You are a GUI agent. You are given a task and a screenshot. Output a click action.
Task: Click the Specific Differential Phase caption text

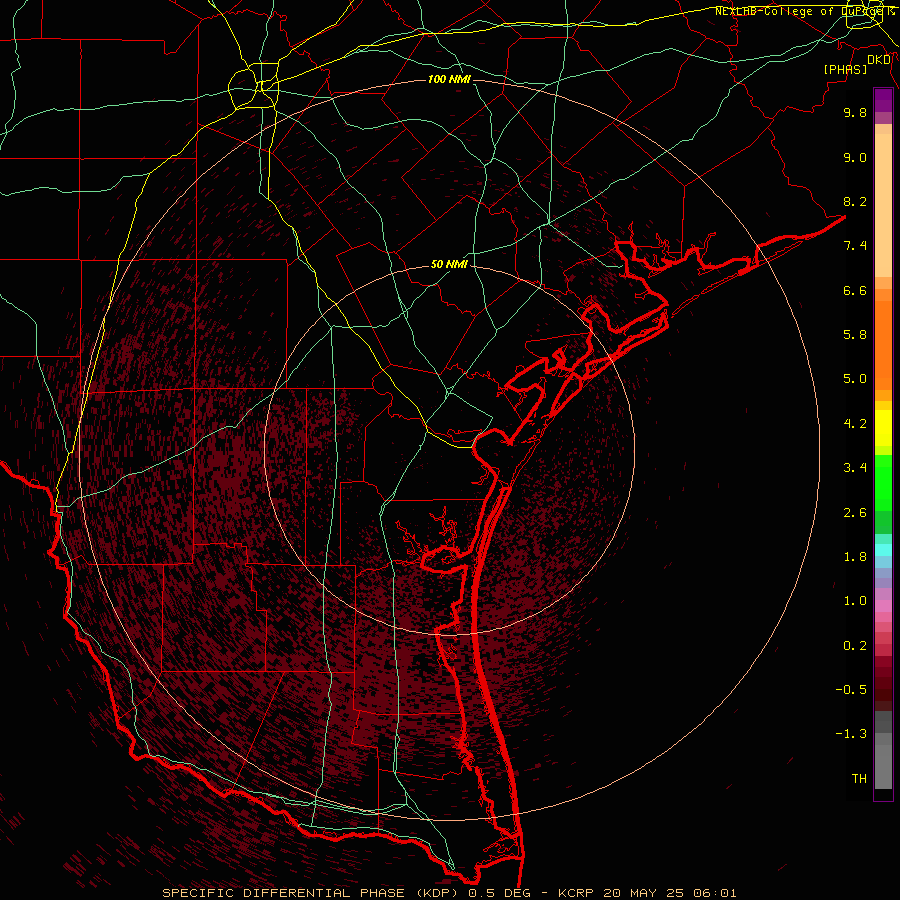pyautogui.click(x=449, y=893)
